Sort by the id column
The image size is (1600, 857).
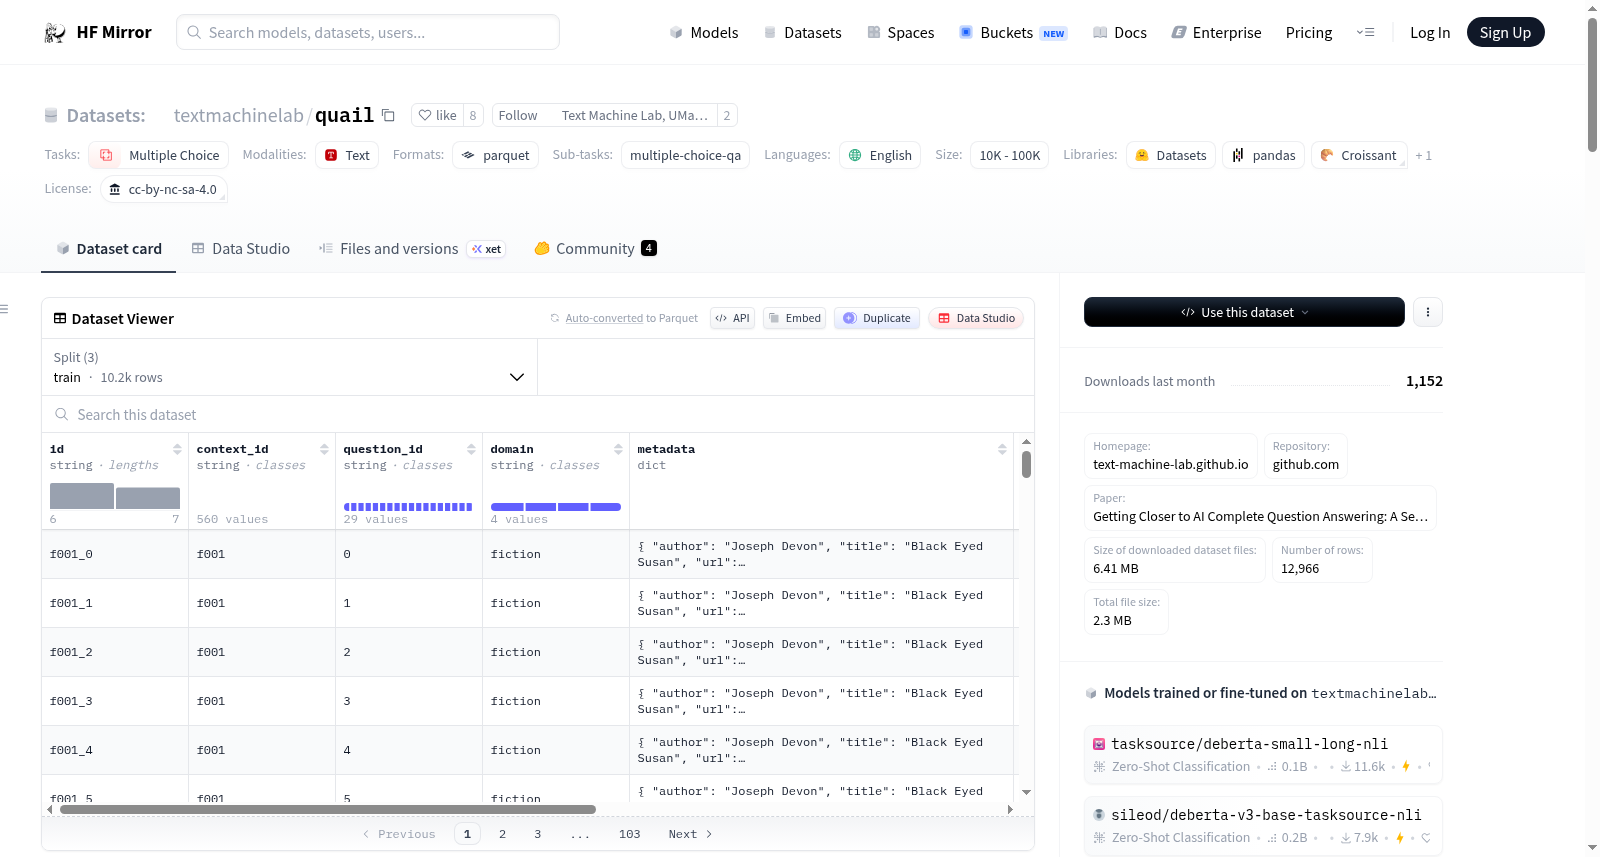(x=177, y=450)
